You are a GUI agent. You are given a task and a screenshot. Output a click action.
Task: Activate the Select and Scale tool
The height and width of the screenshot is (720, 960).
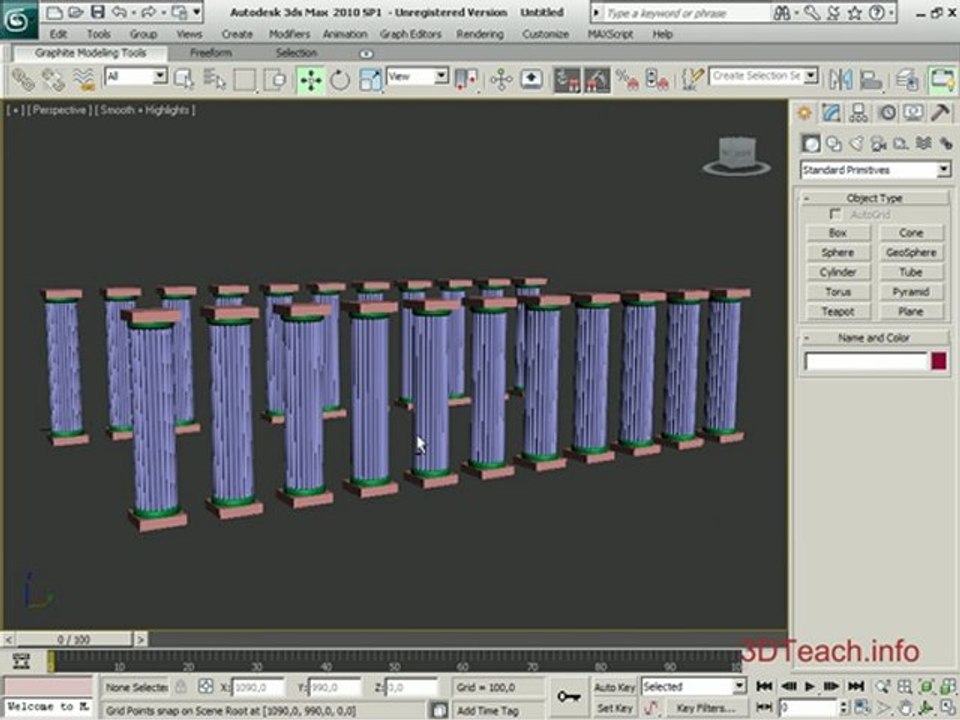click(370, 80)
